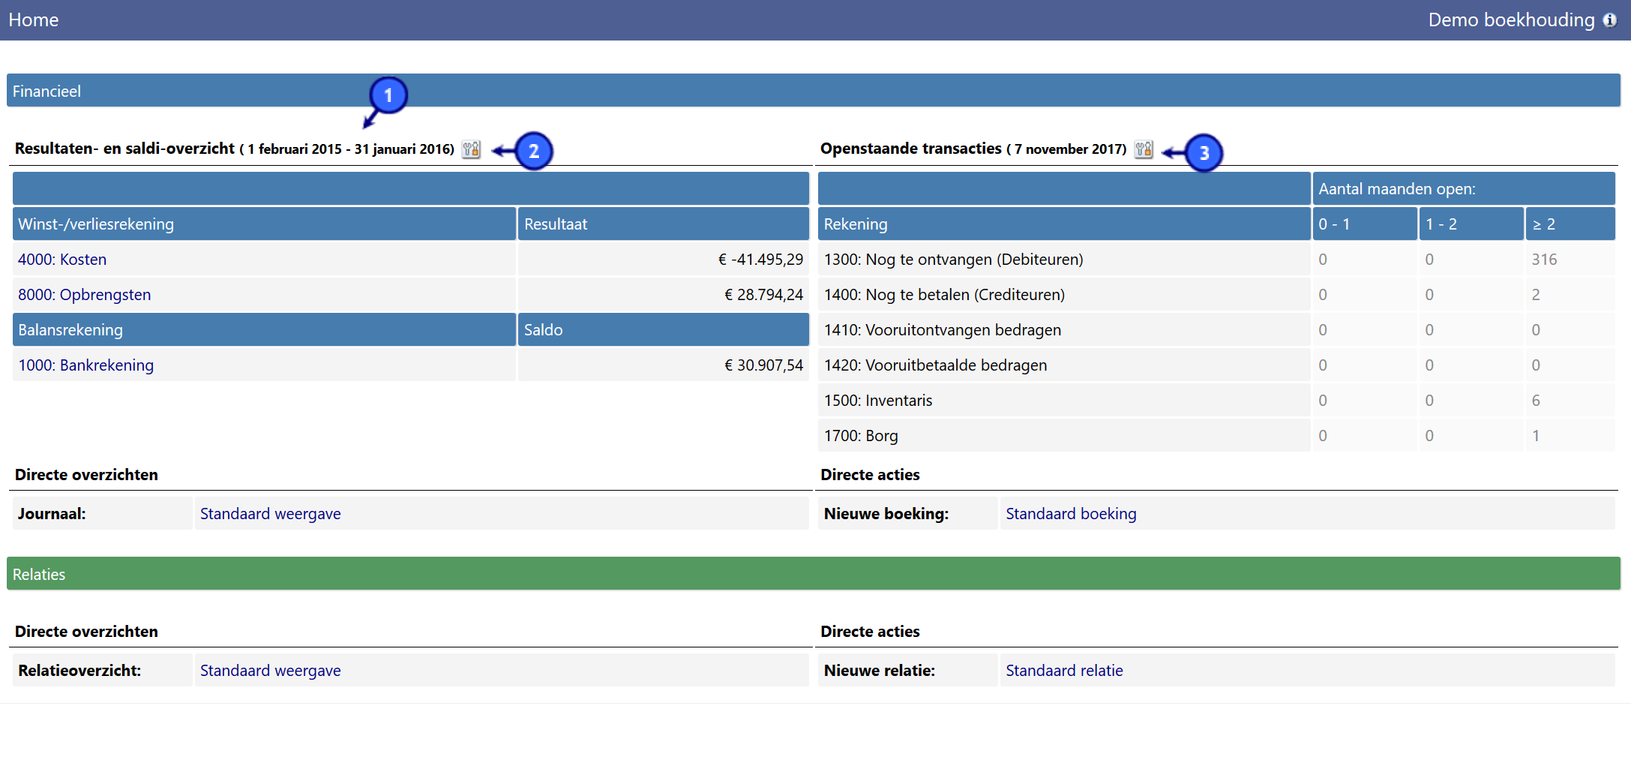Image resolution: width=1631 pixels, height=772 pixels.
Task: Select row 1700: Borg
Action: (1216, 436)
